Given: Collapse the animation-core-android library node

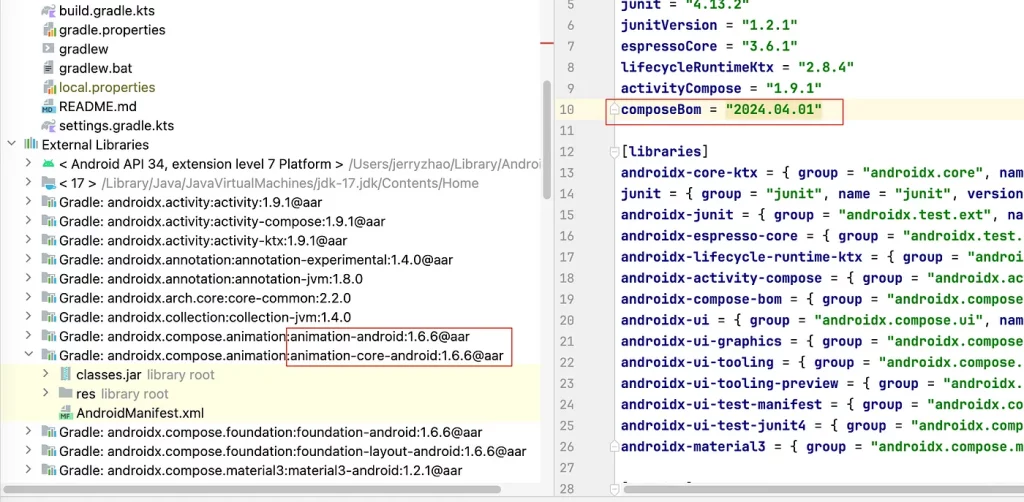Looking at the screenshot, I should [x=29, y=355].
